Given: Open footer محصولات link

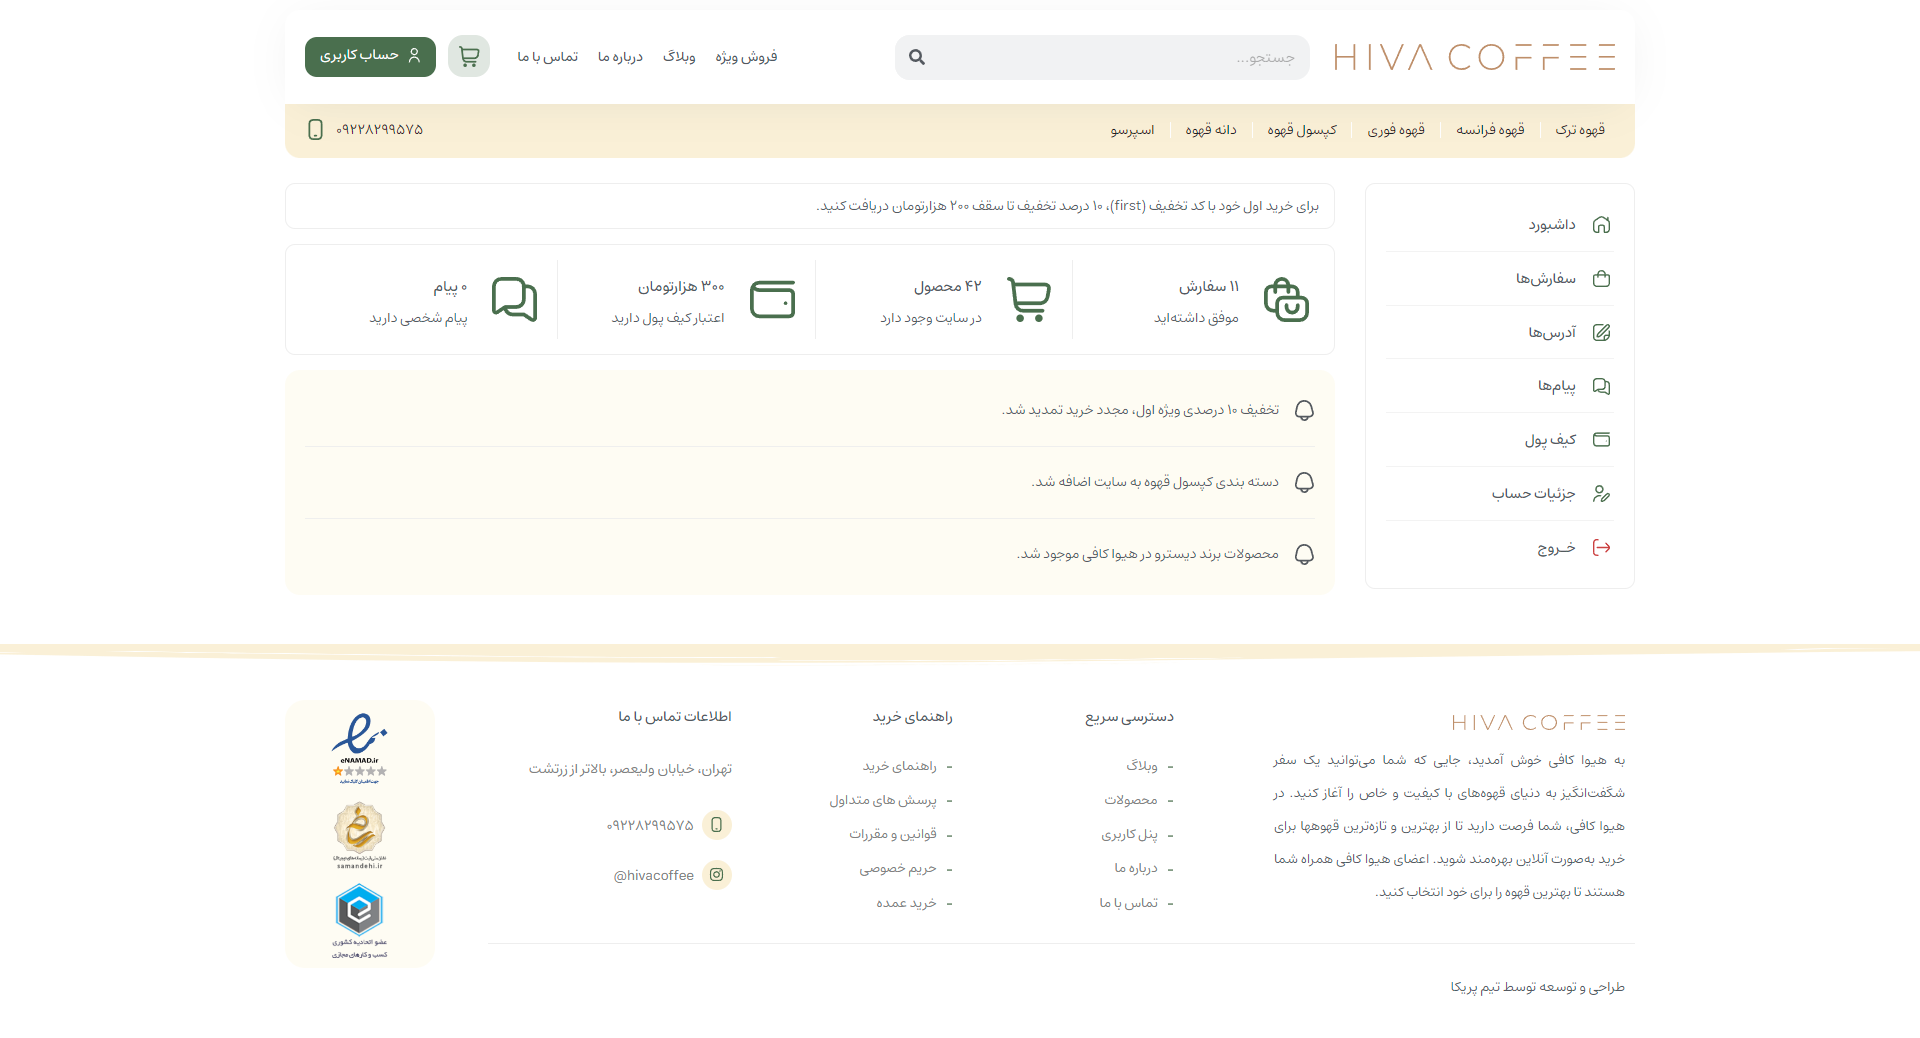Looking at the screenshot, I should pos(1131,800).
